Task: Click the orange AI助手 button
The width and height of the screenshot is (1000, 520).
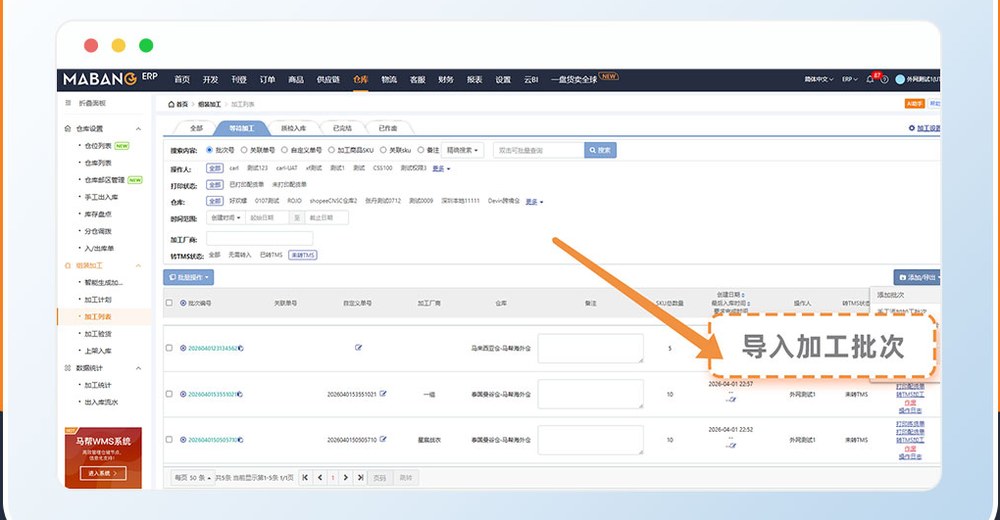Action: [915, 103]
